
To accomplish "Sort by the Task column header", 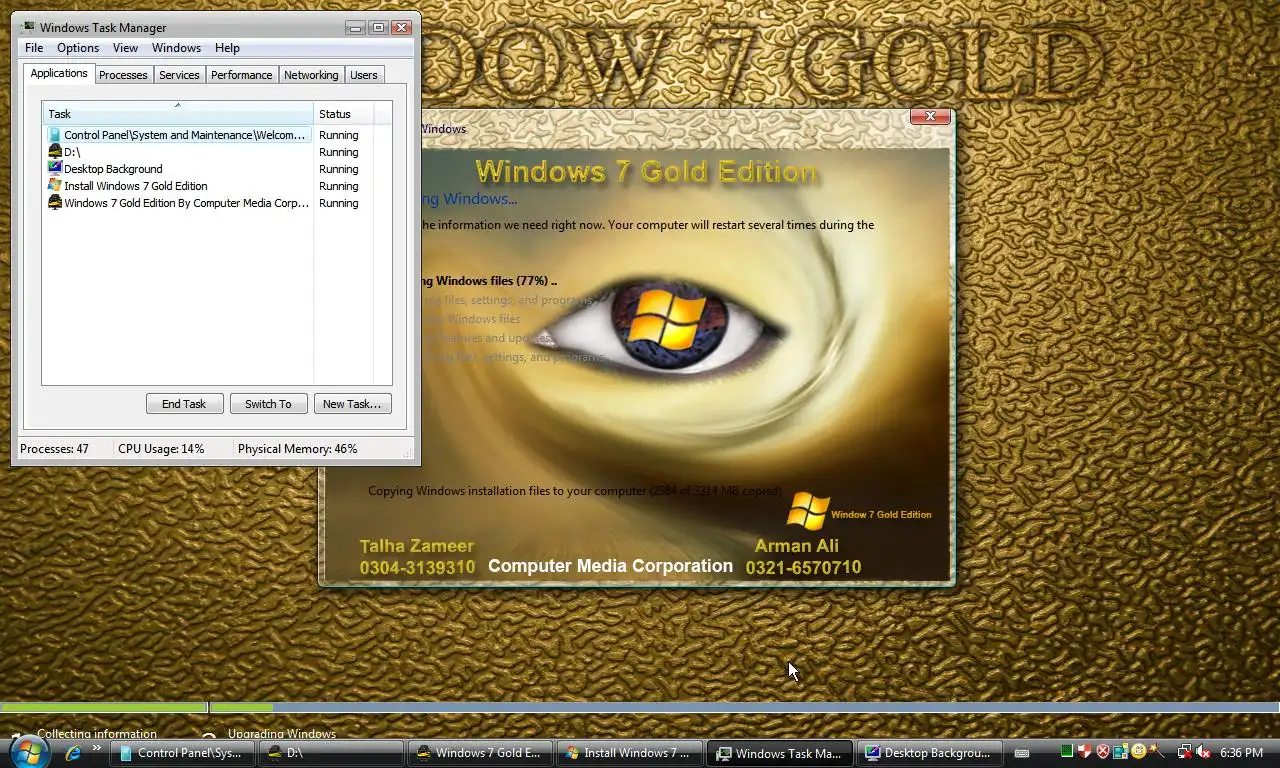I will coord(178,114).
